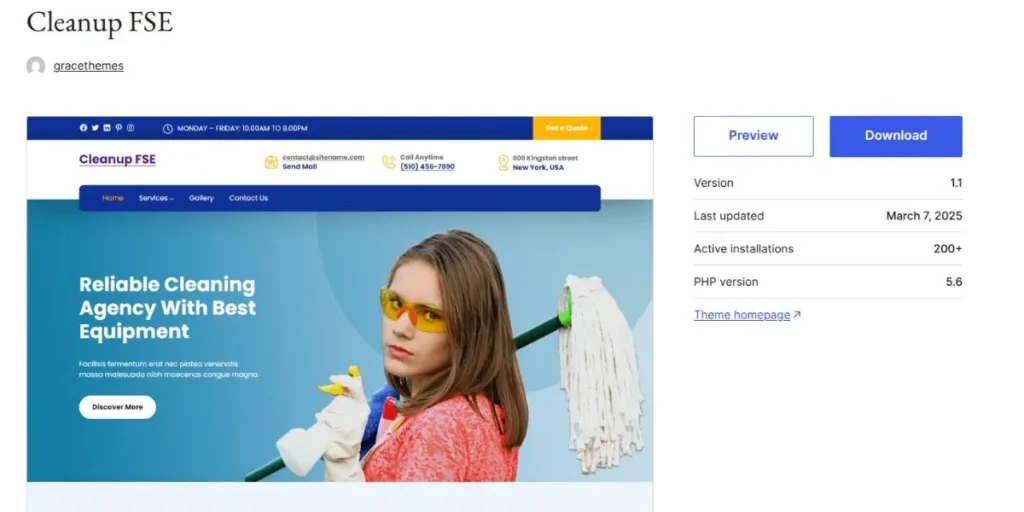
Task: Click the clock icon beside opening hours
Action: (167, 129)
